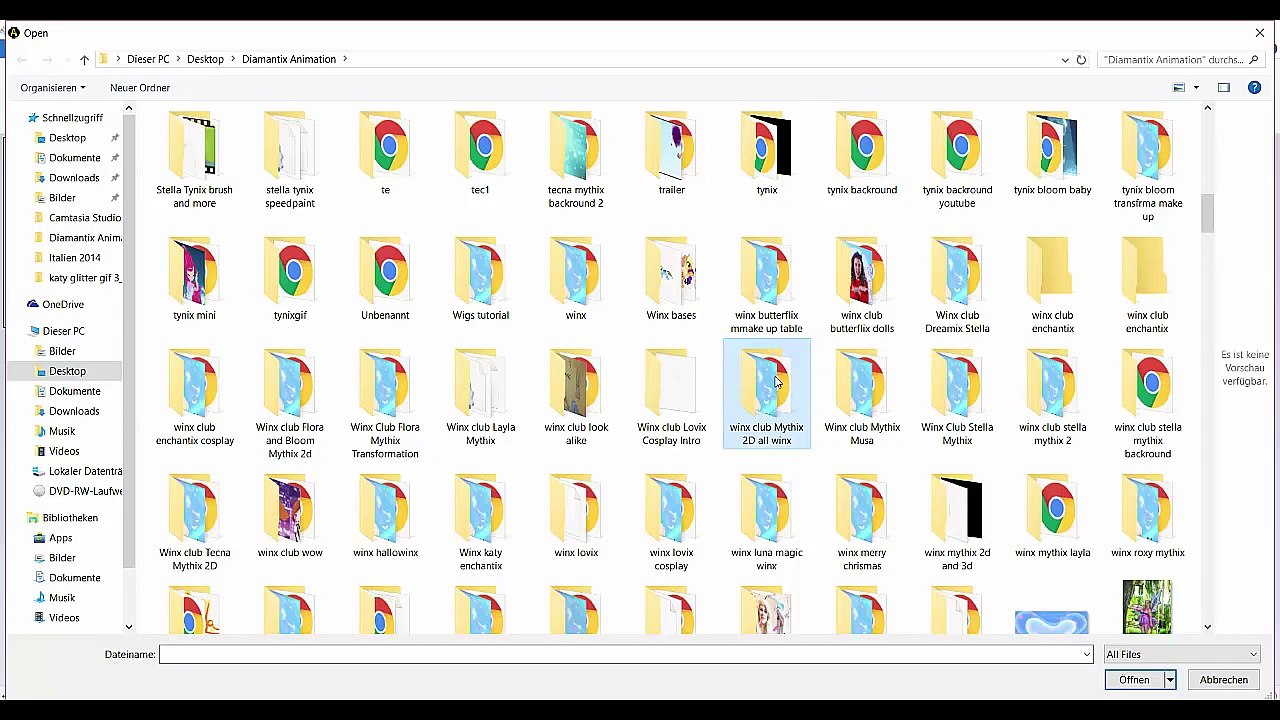Viewport: 1280px width, 720px height.
Task: Jump to 'Diamantix Animation' in the breadcrumb
Action: 289,59
